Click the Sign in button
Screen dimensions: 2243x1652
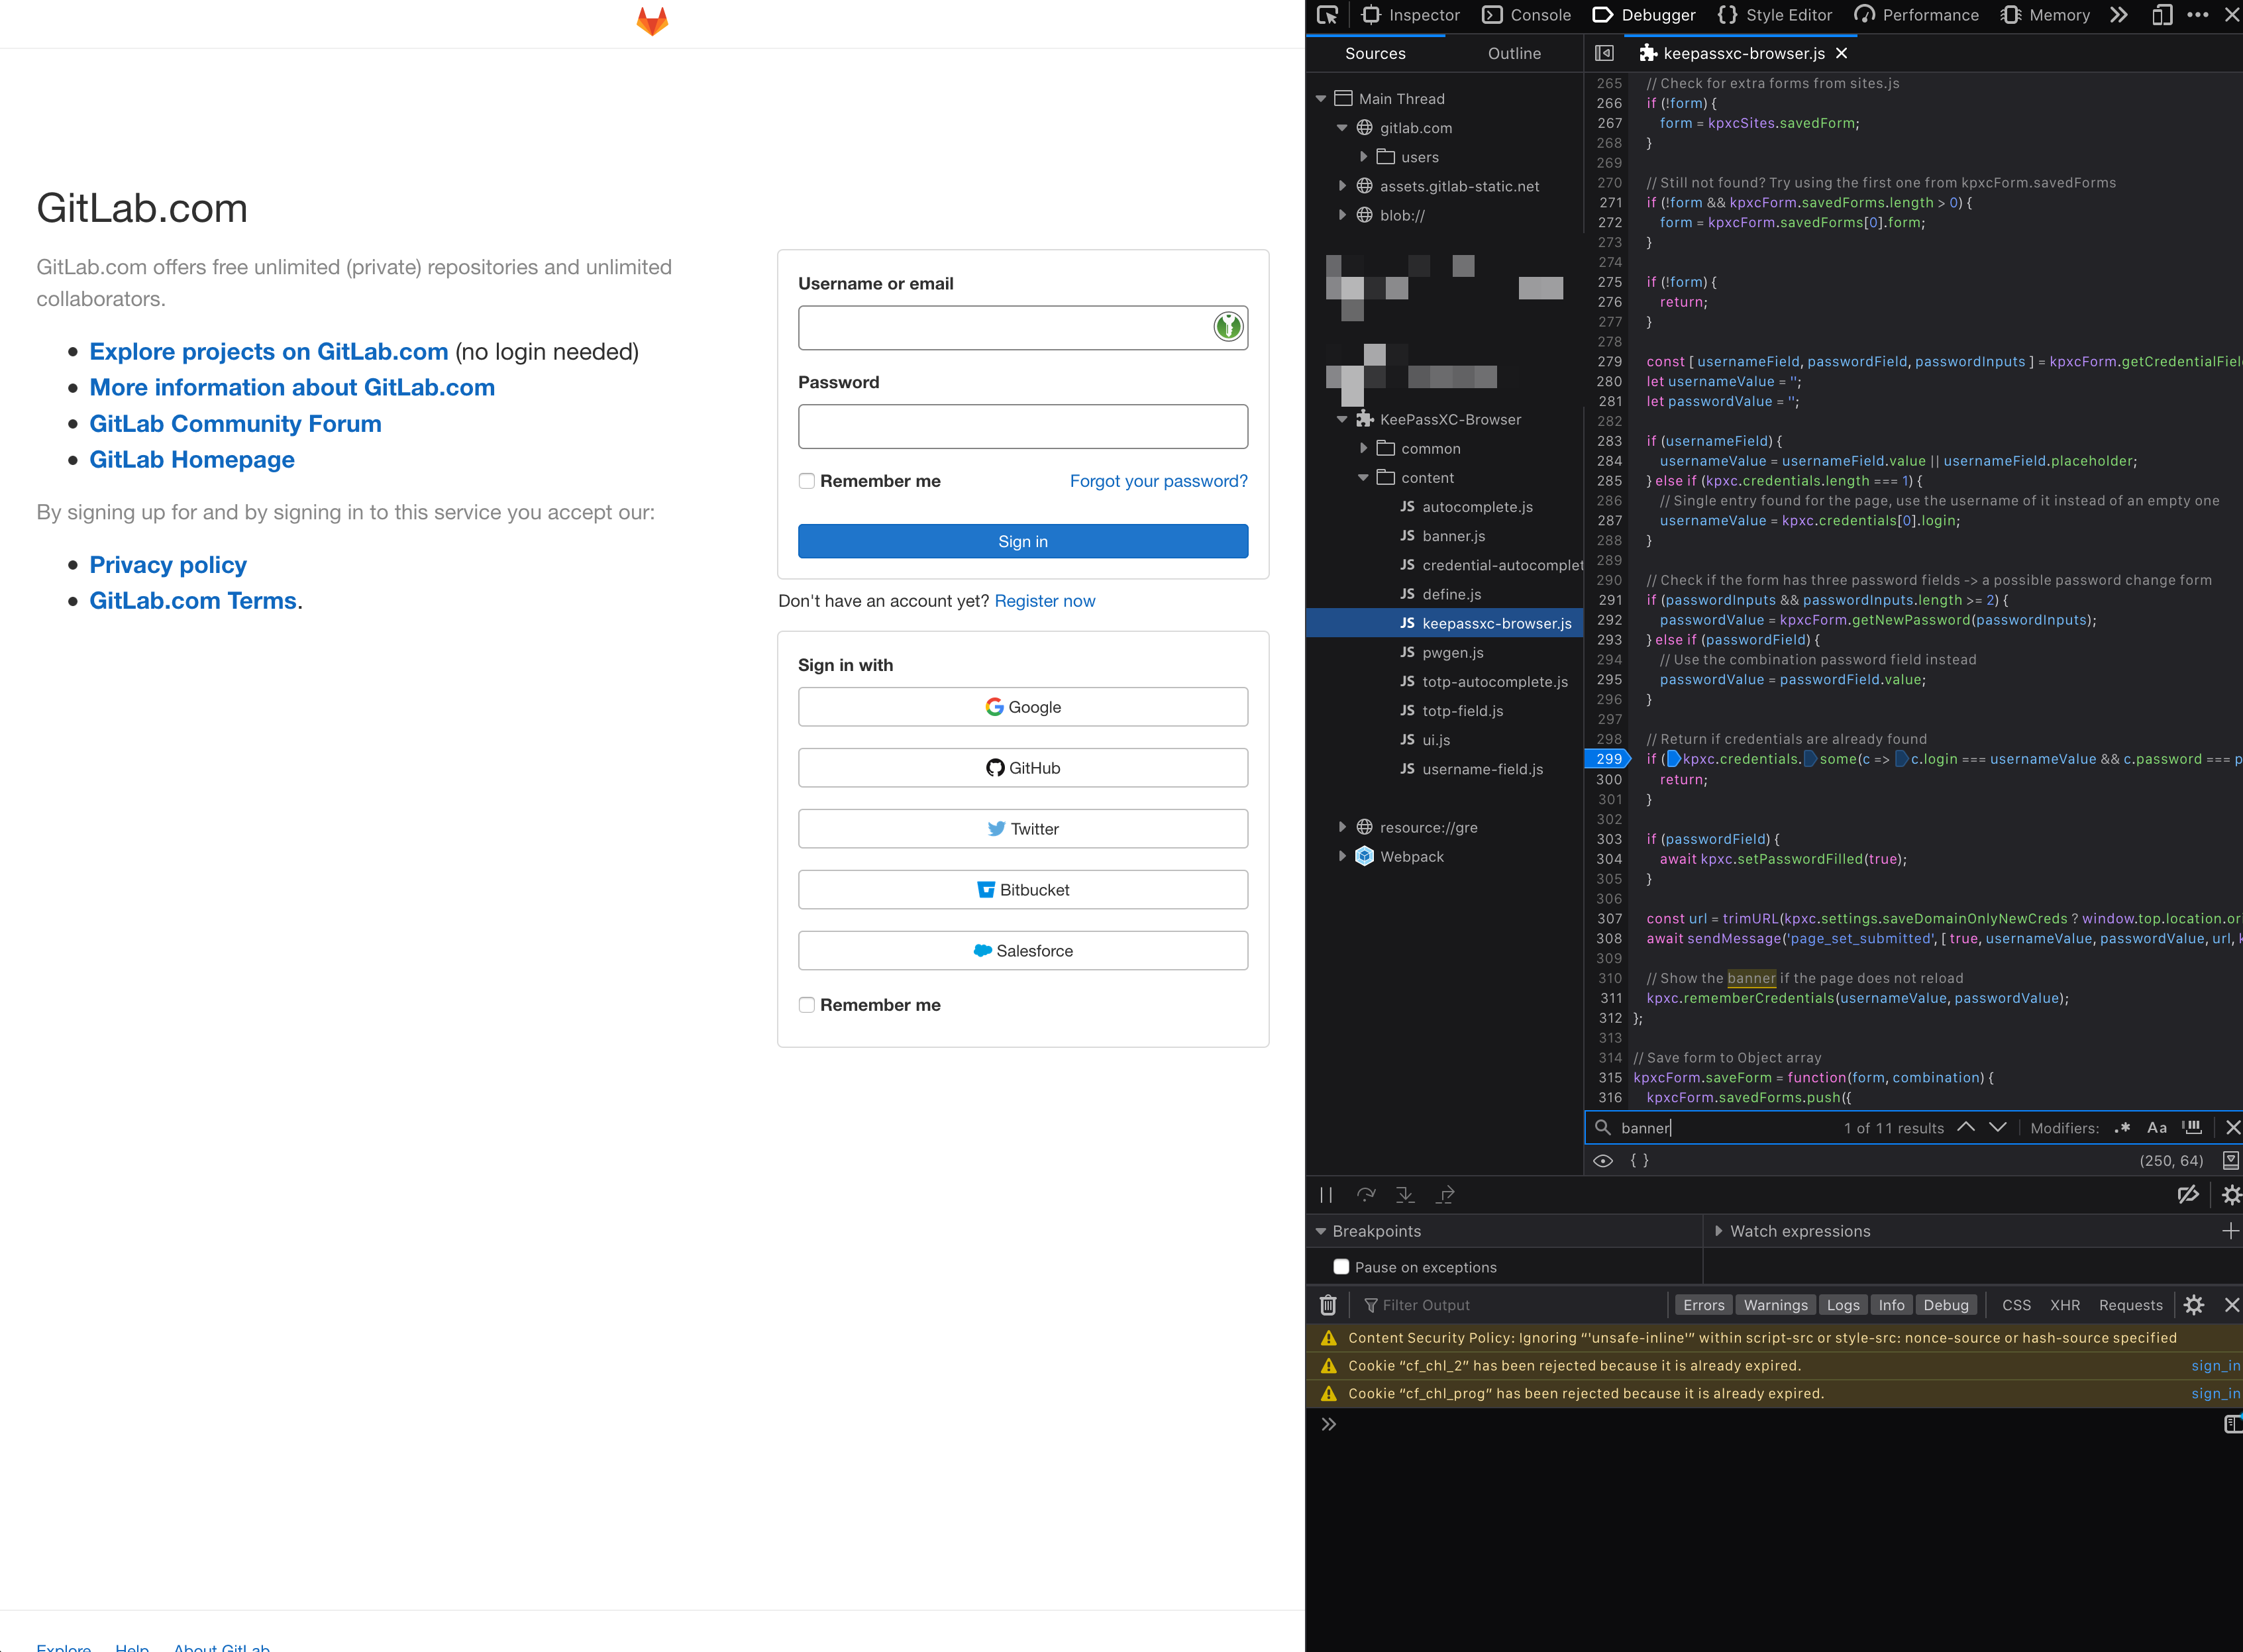[1022, 541]
